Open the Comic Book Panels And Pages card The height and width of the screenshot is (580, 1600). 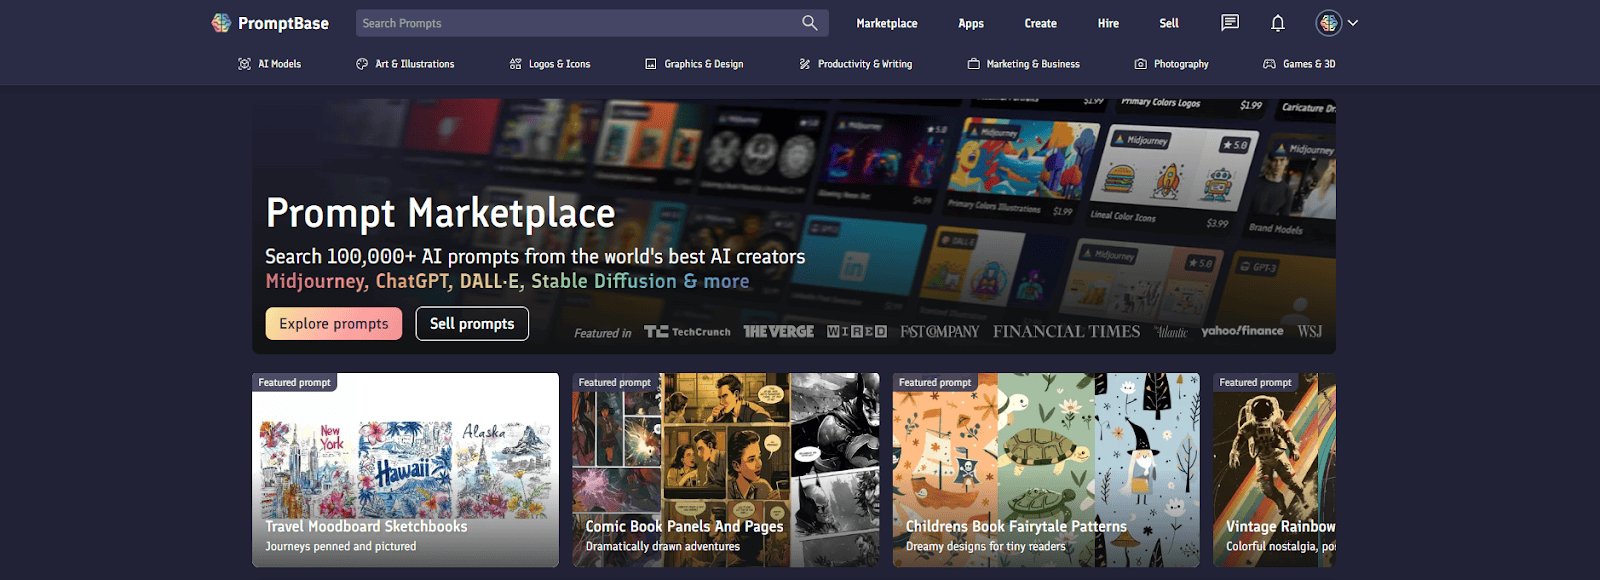726,470
